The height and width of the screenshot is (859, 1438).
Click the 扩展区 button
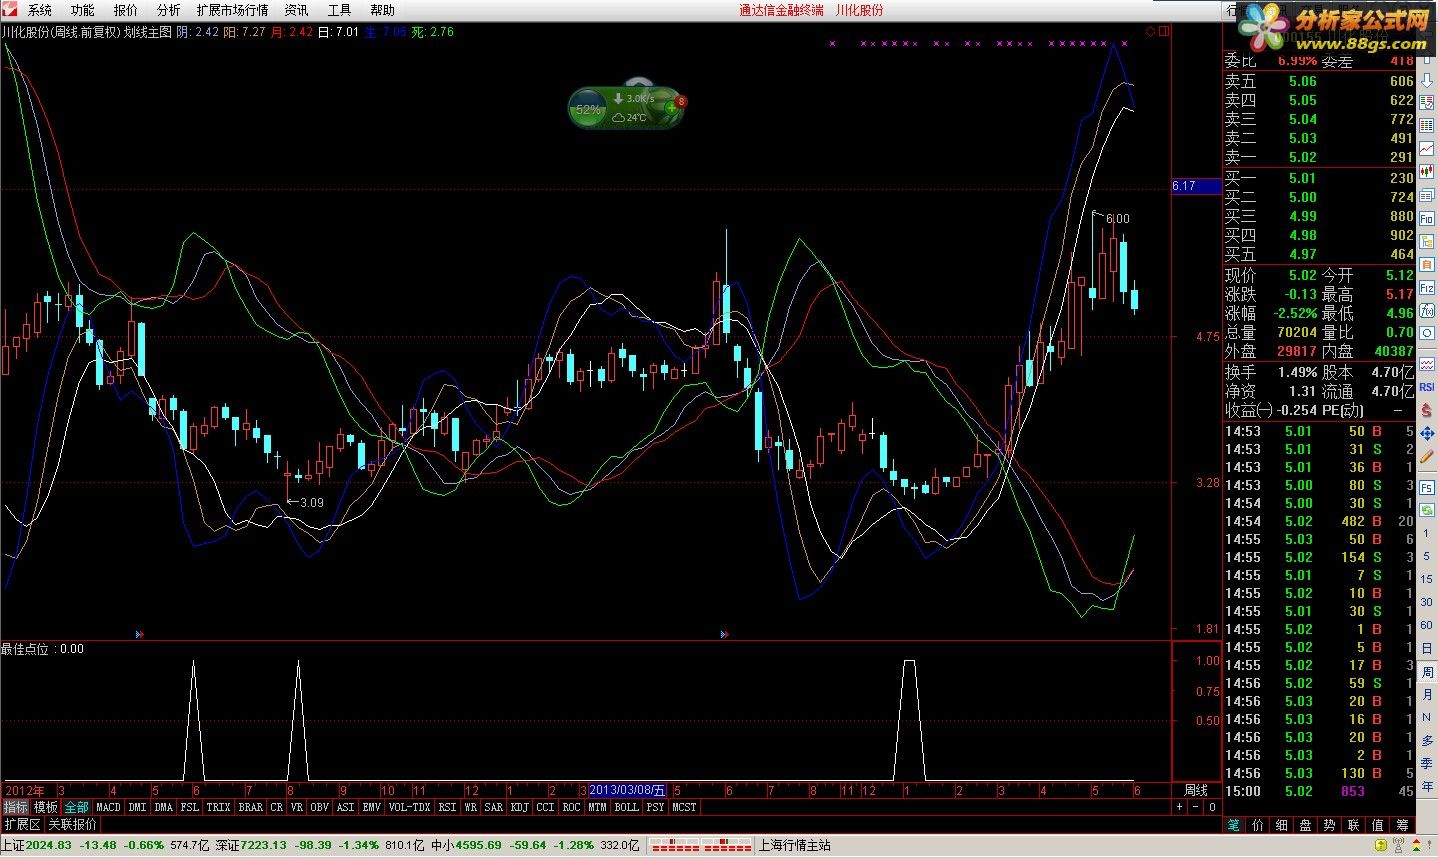point(22,825)
